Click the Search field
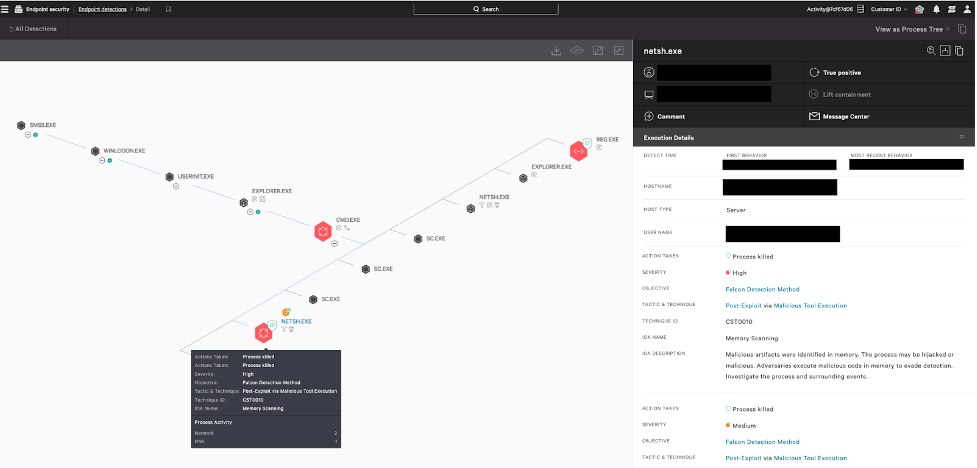This screenshot has height=468, width=977. 485,9
